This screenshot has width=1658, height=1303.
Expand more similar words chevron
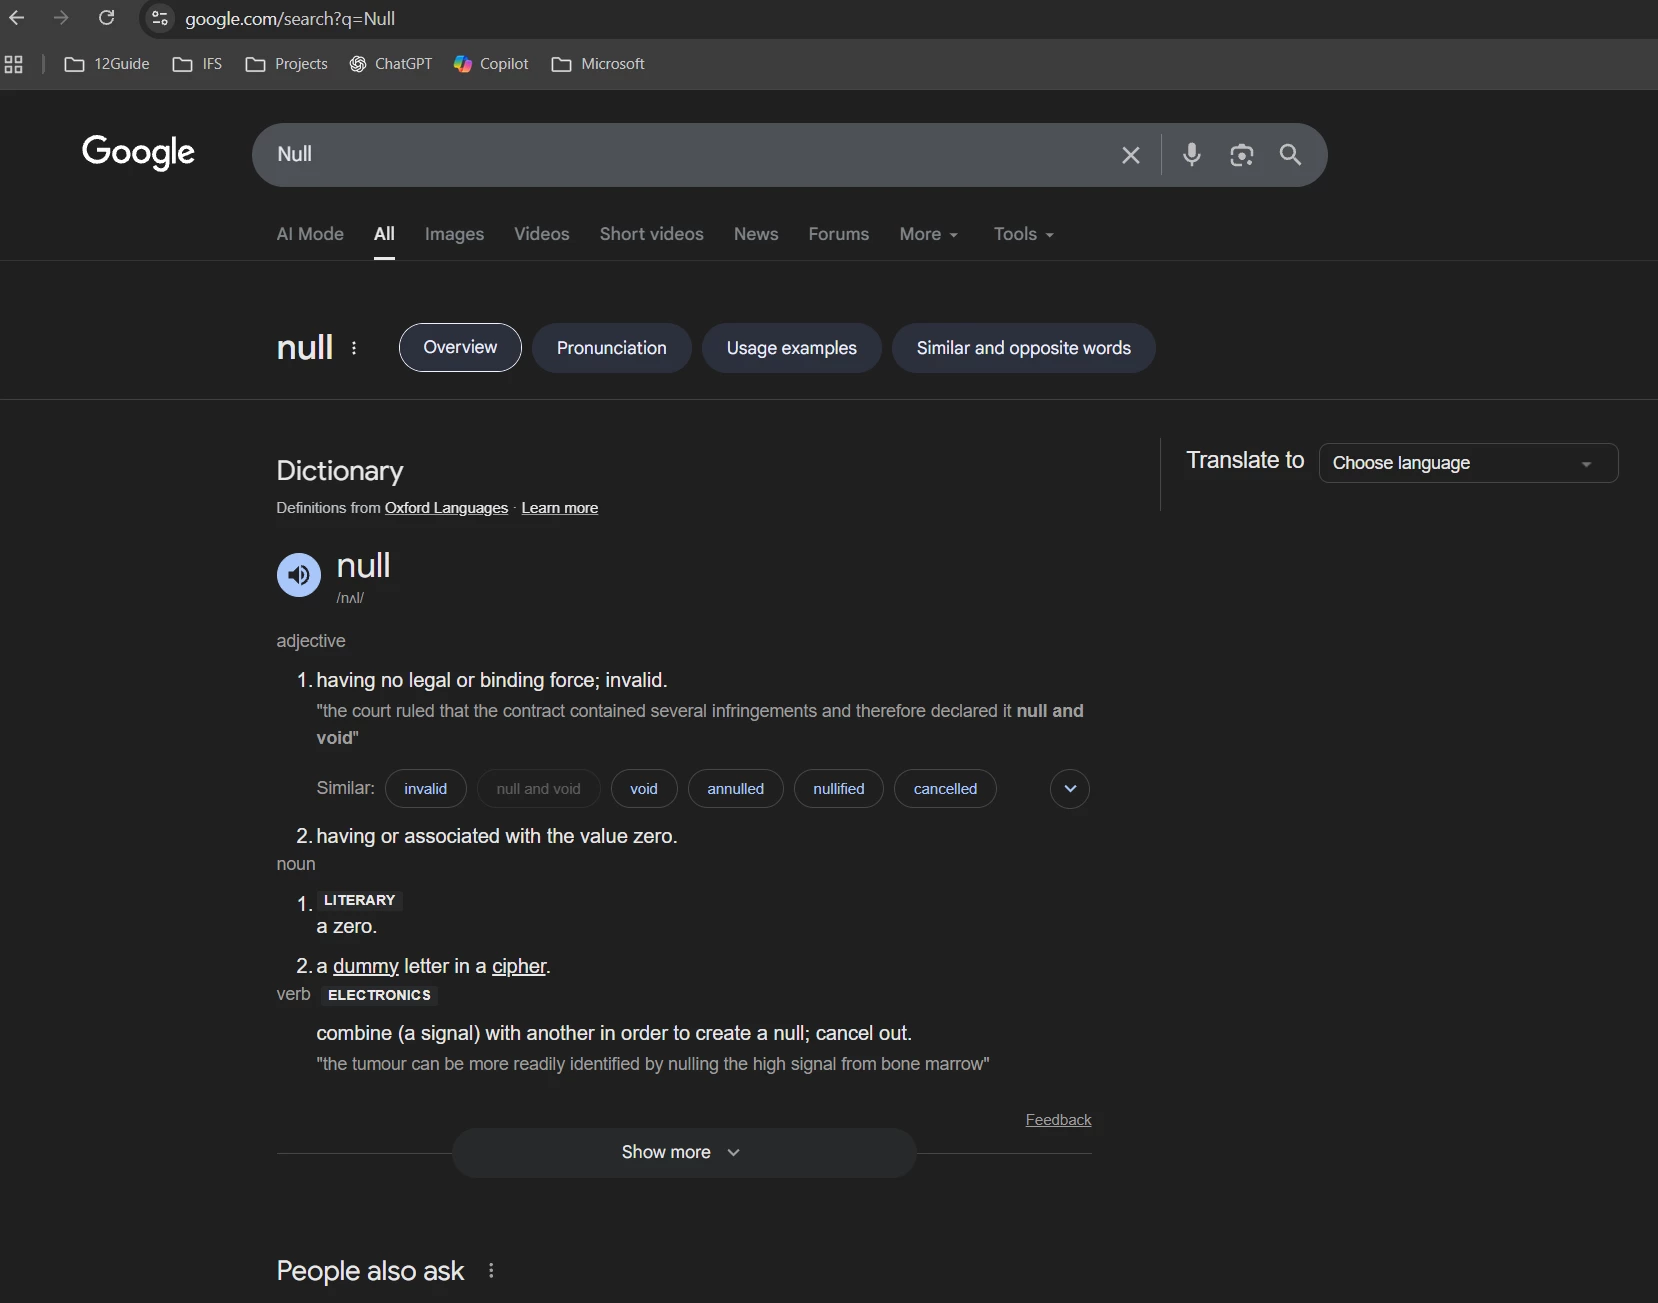coord(1069,789)
